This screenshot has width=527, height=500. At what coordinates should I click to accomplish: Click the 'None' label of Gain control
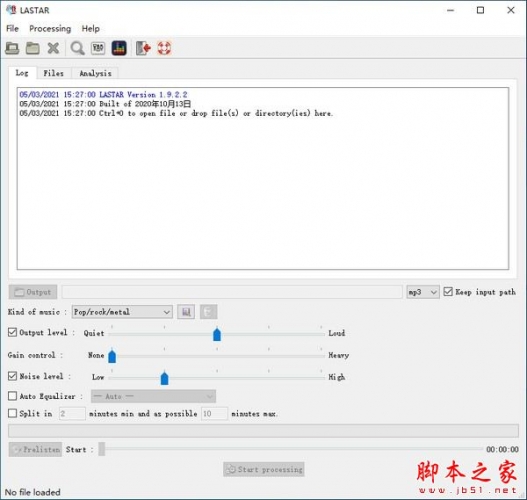tap(96, 355)
